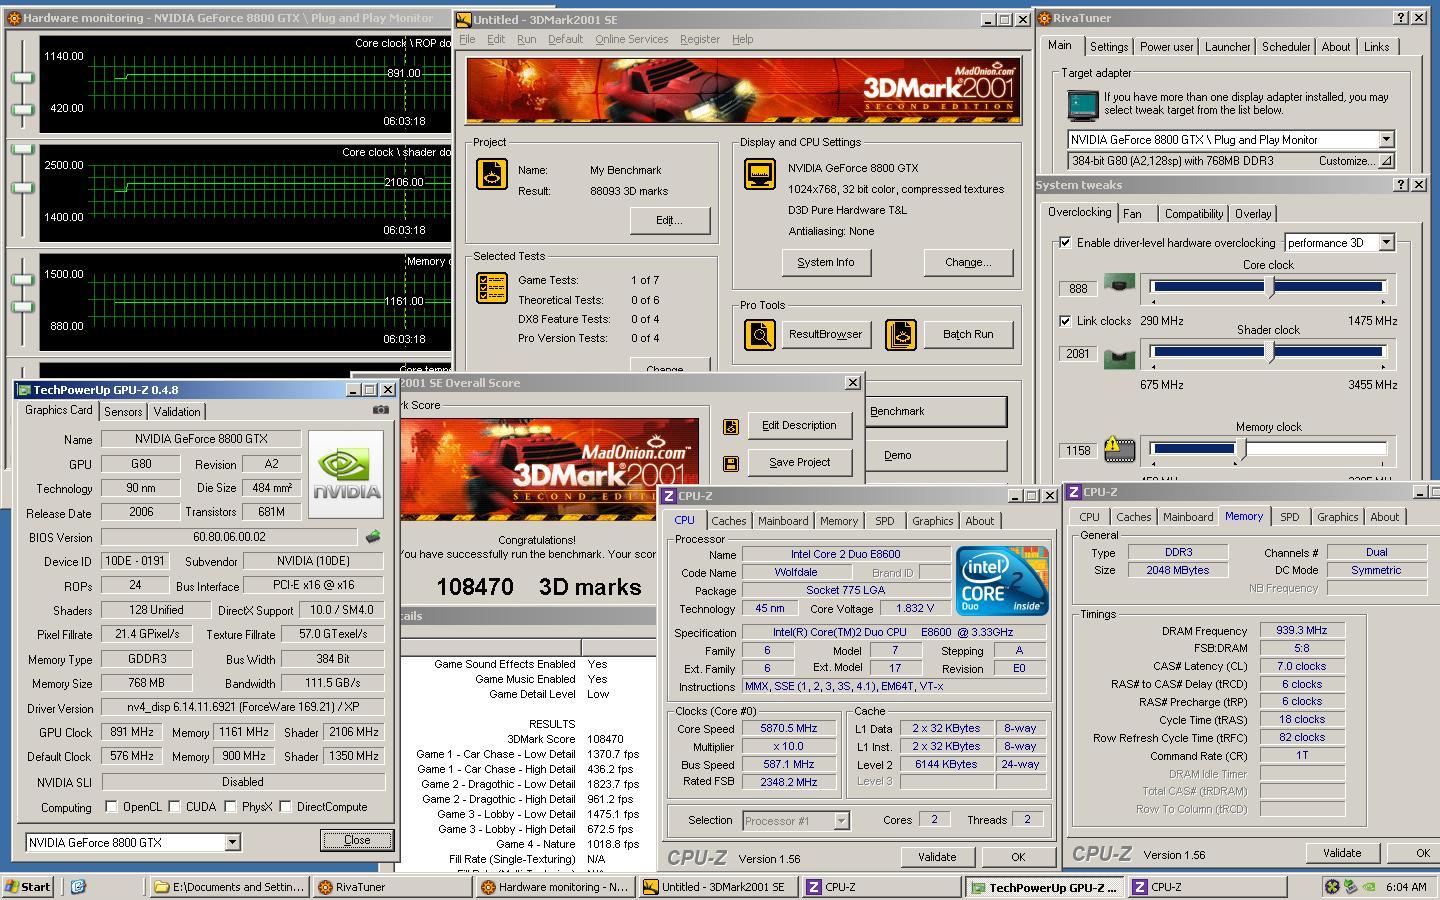
Task: Click the core clock value field 888
Action: tap(1077, 288)
